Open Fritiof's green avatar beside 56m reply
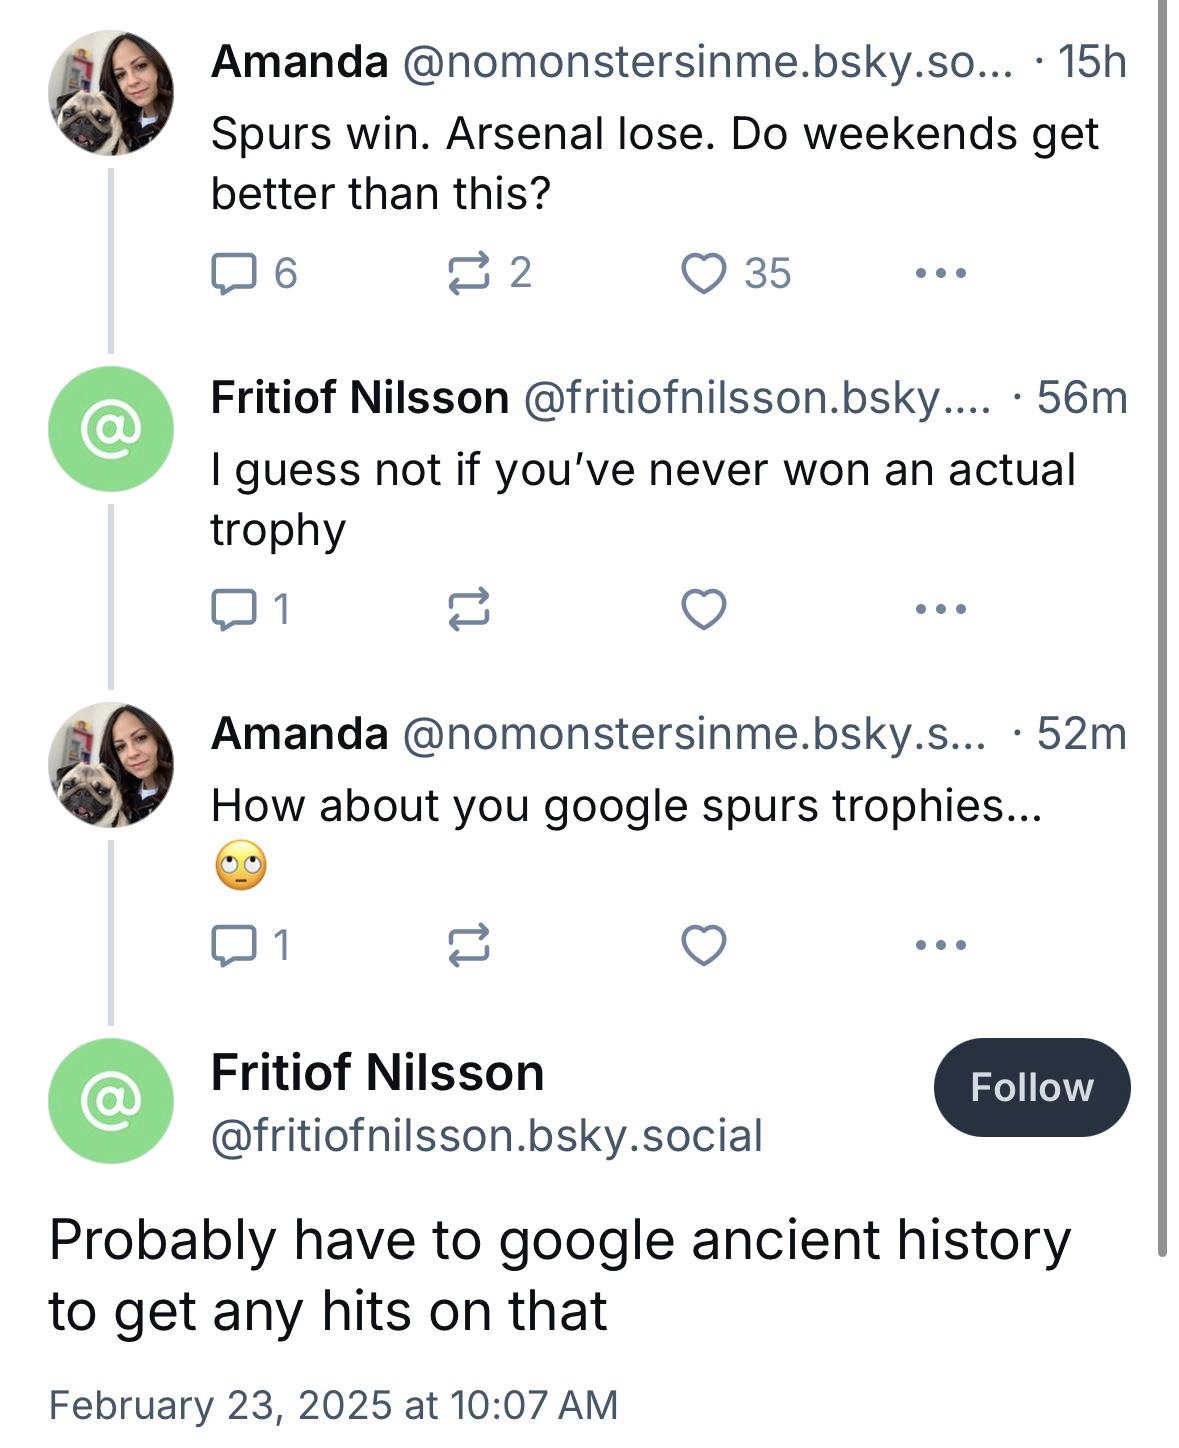 [x=111, y=429]
